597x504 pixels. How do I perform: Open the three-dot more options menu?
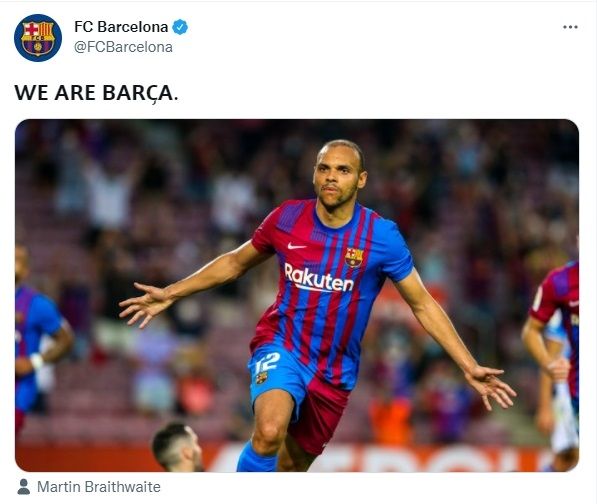570,27
